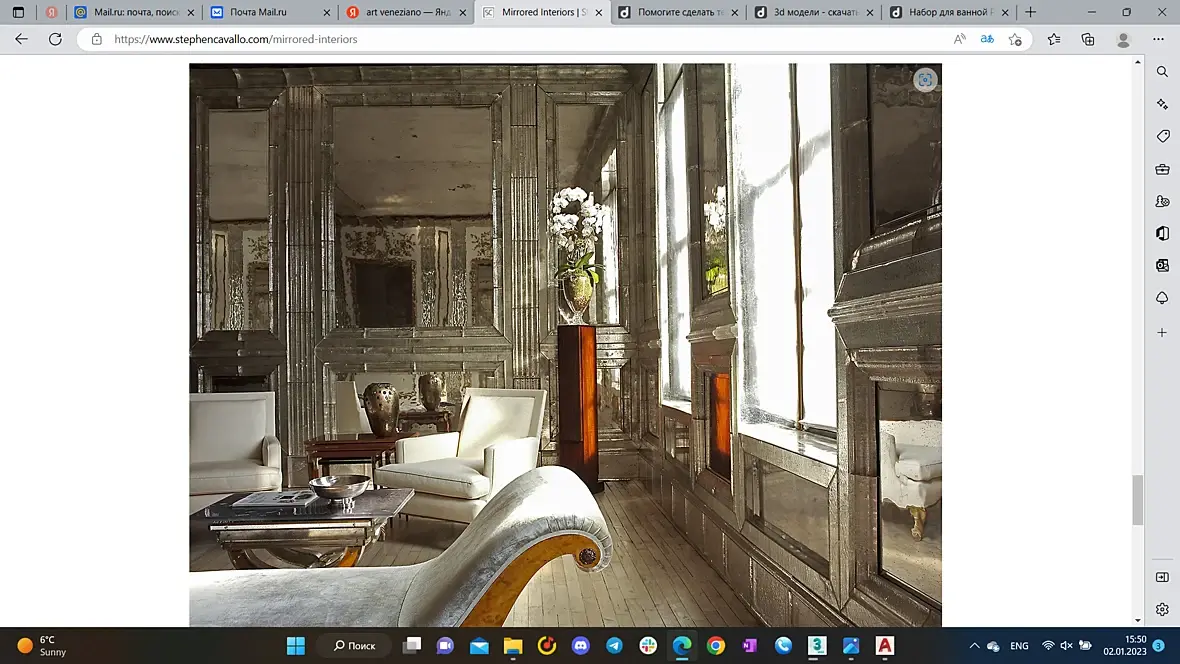This screenshot has width=1180, height=664.
Task: Open AutoCAD from the taskbar
Action: click(x=884, y=645)
